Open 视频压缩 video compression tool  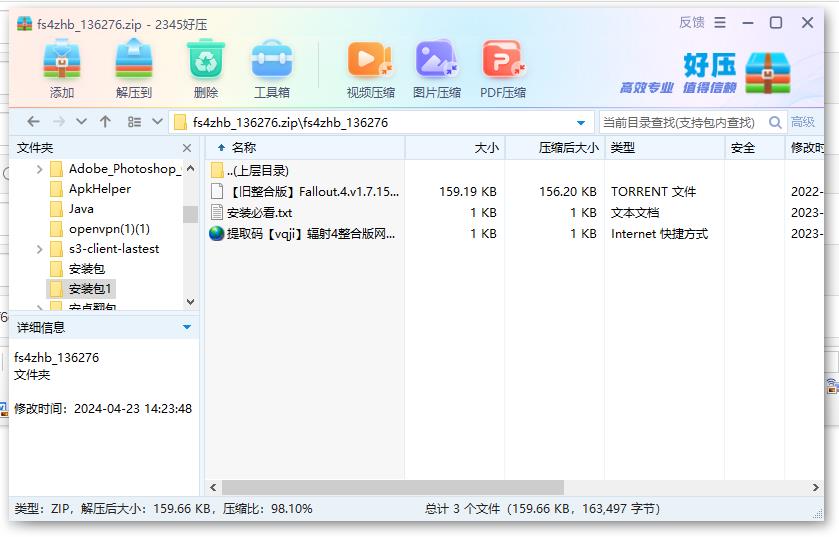[370, 60]
